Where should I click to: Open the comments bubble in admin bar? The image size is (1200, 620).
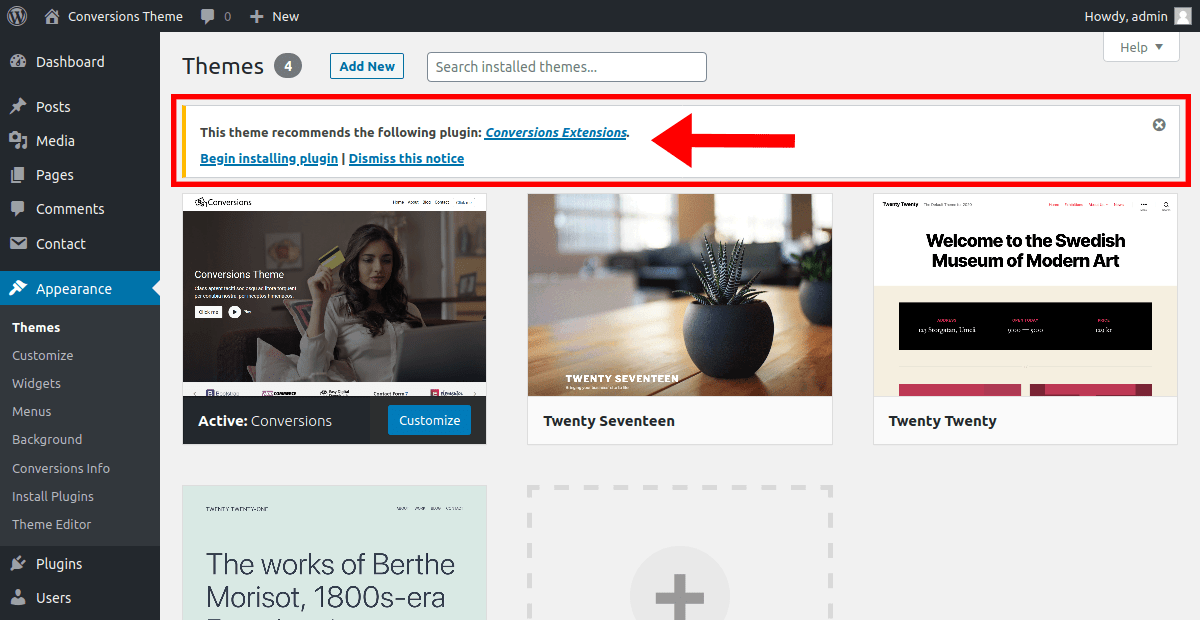tap(207, 16)
